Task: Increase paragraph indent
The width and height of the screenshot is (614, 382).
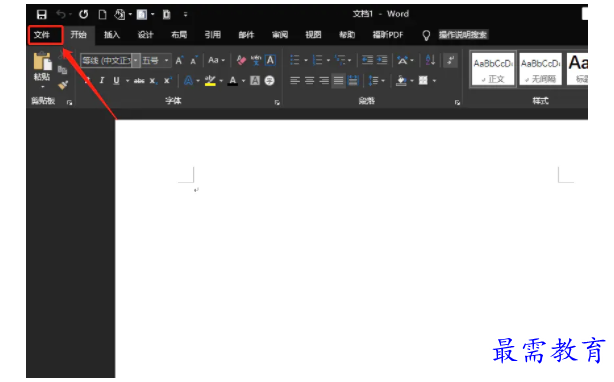Action: [382, 60]
